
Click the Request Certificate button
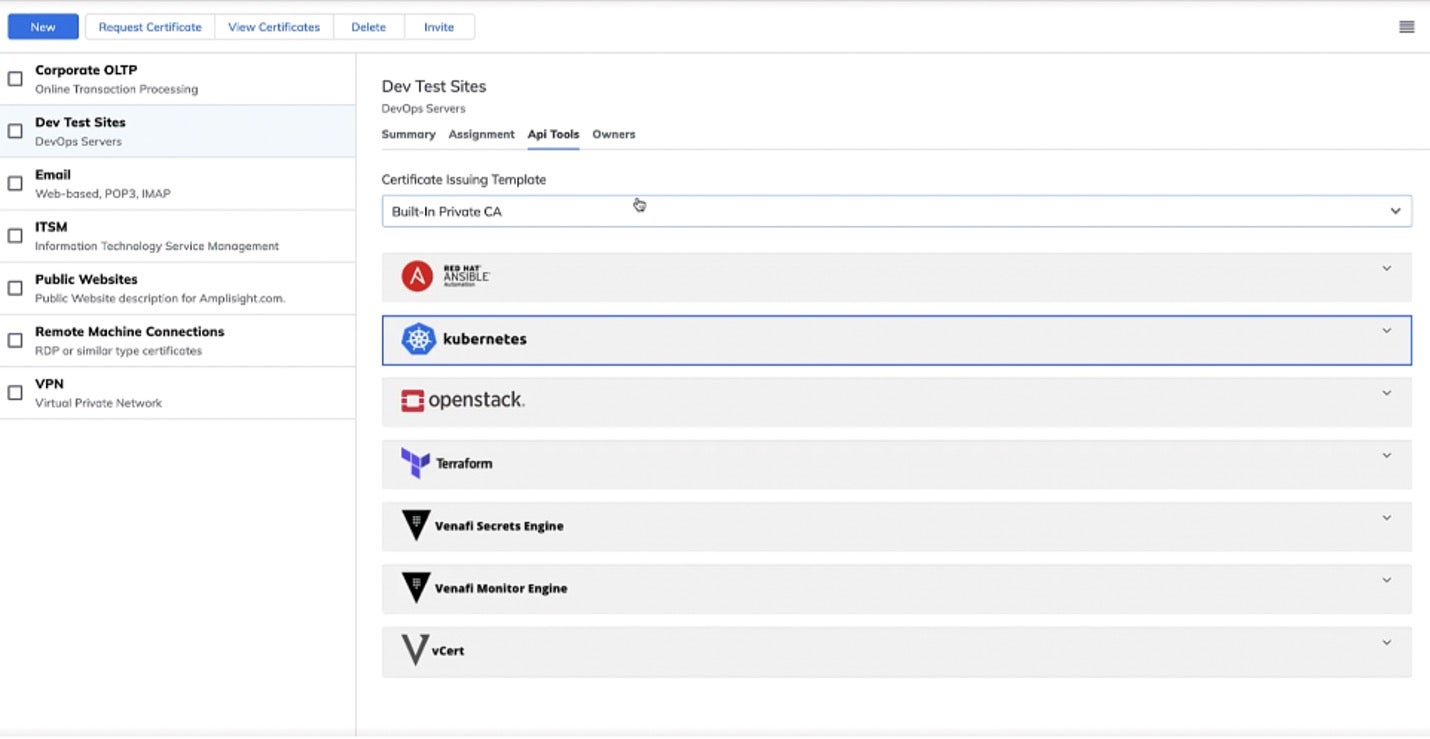point(150,27)
